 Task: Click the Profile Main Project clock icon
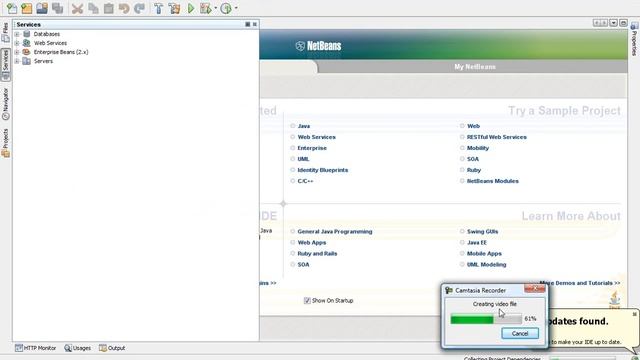click(226, 8)
